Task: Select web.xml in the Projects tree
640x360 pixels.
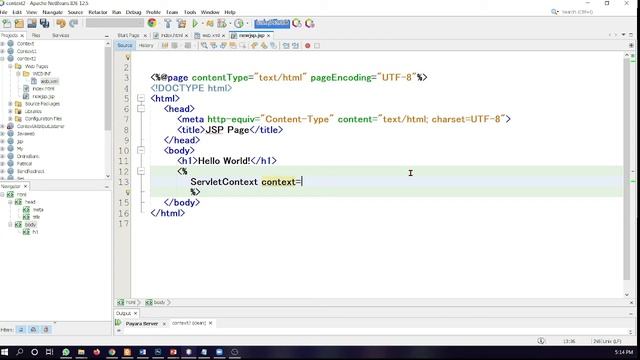Action: [x=49, y=81]
